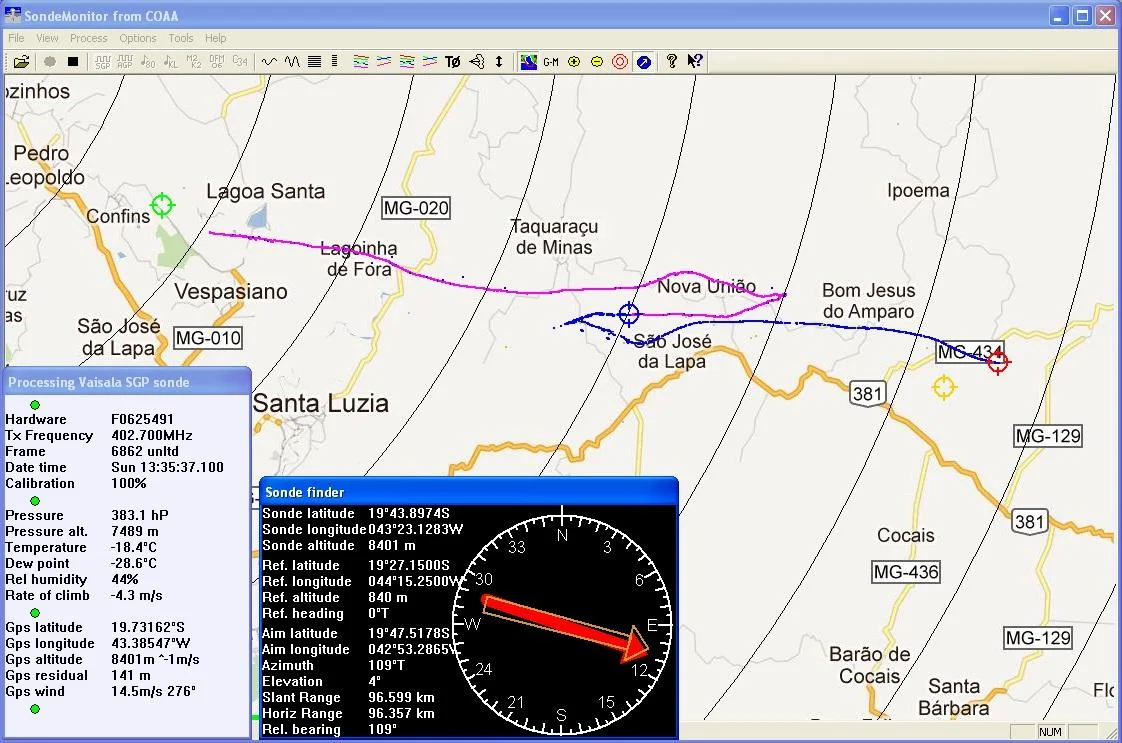This screenshot has width=1122, height=743.
Task: Select the 80 sonde type icon
Action: pos(148,62)
